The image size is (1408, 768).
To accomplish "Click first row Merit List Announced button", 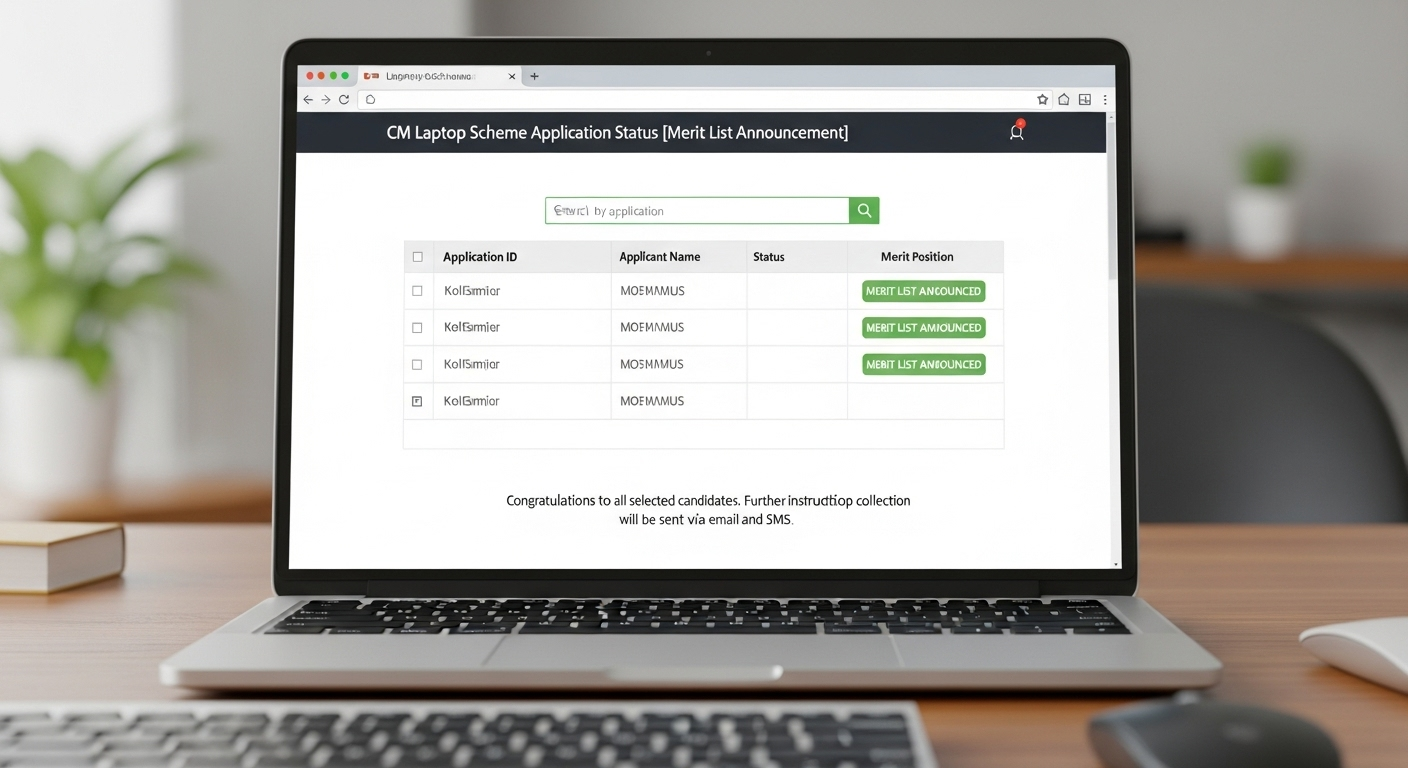I will point(923,291).
